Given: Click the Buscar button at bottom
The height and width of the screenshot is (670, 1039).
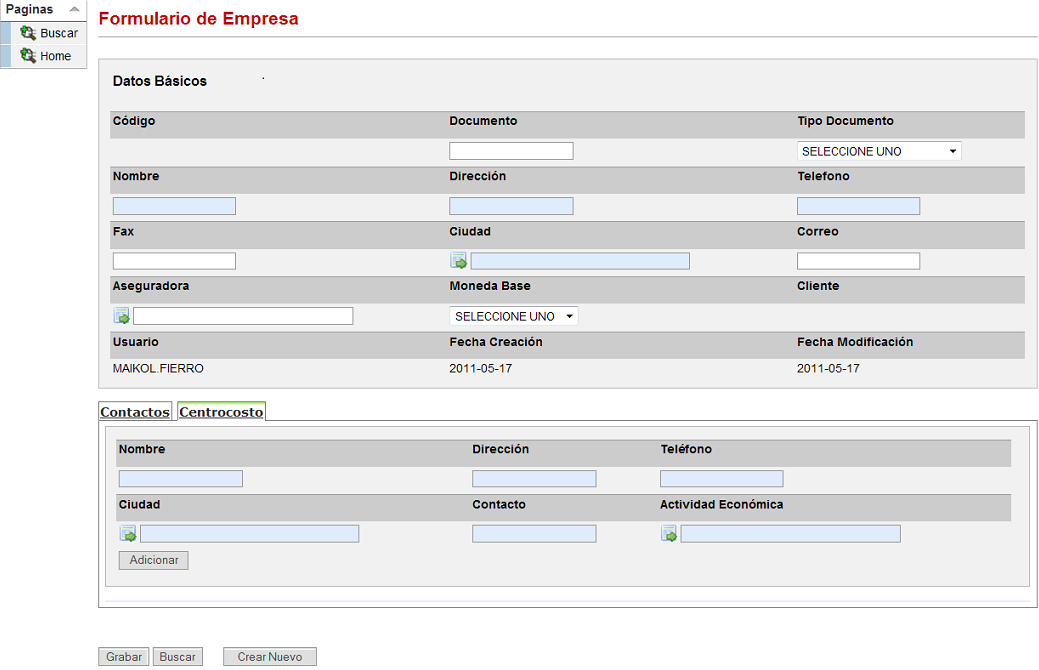Looking at the screenshot, I should 178,657.
